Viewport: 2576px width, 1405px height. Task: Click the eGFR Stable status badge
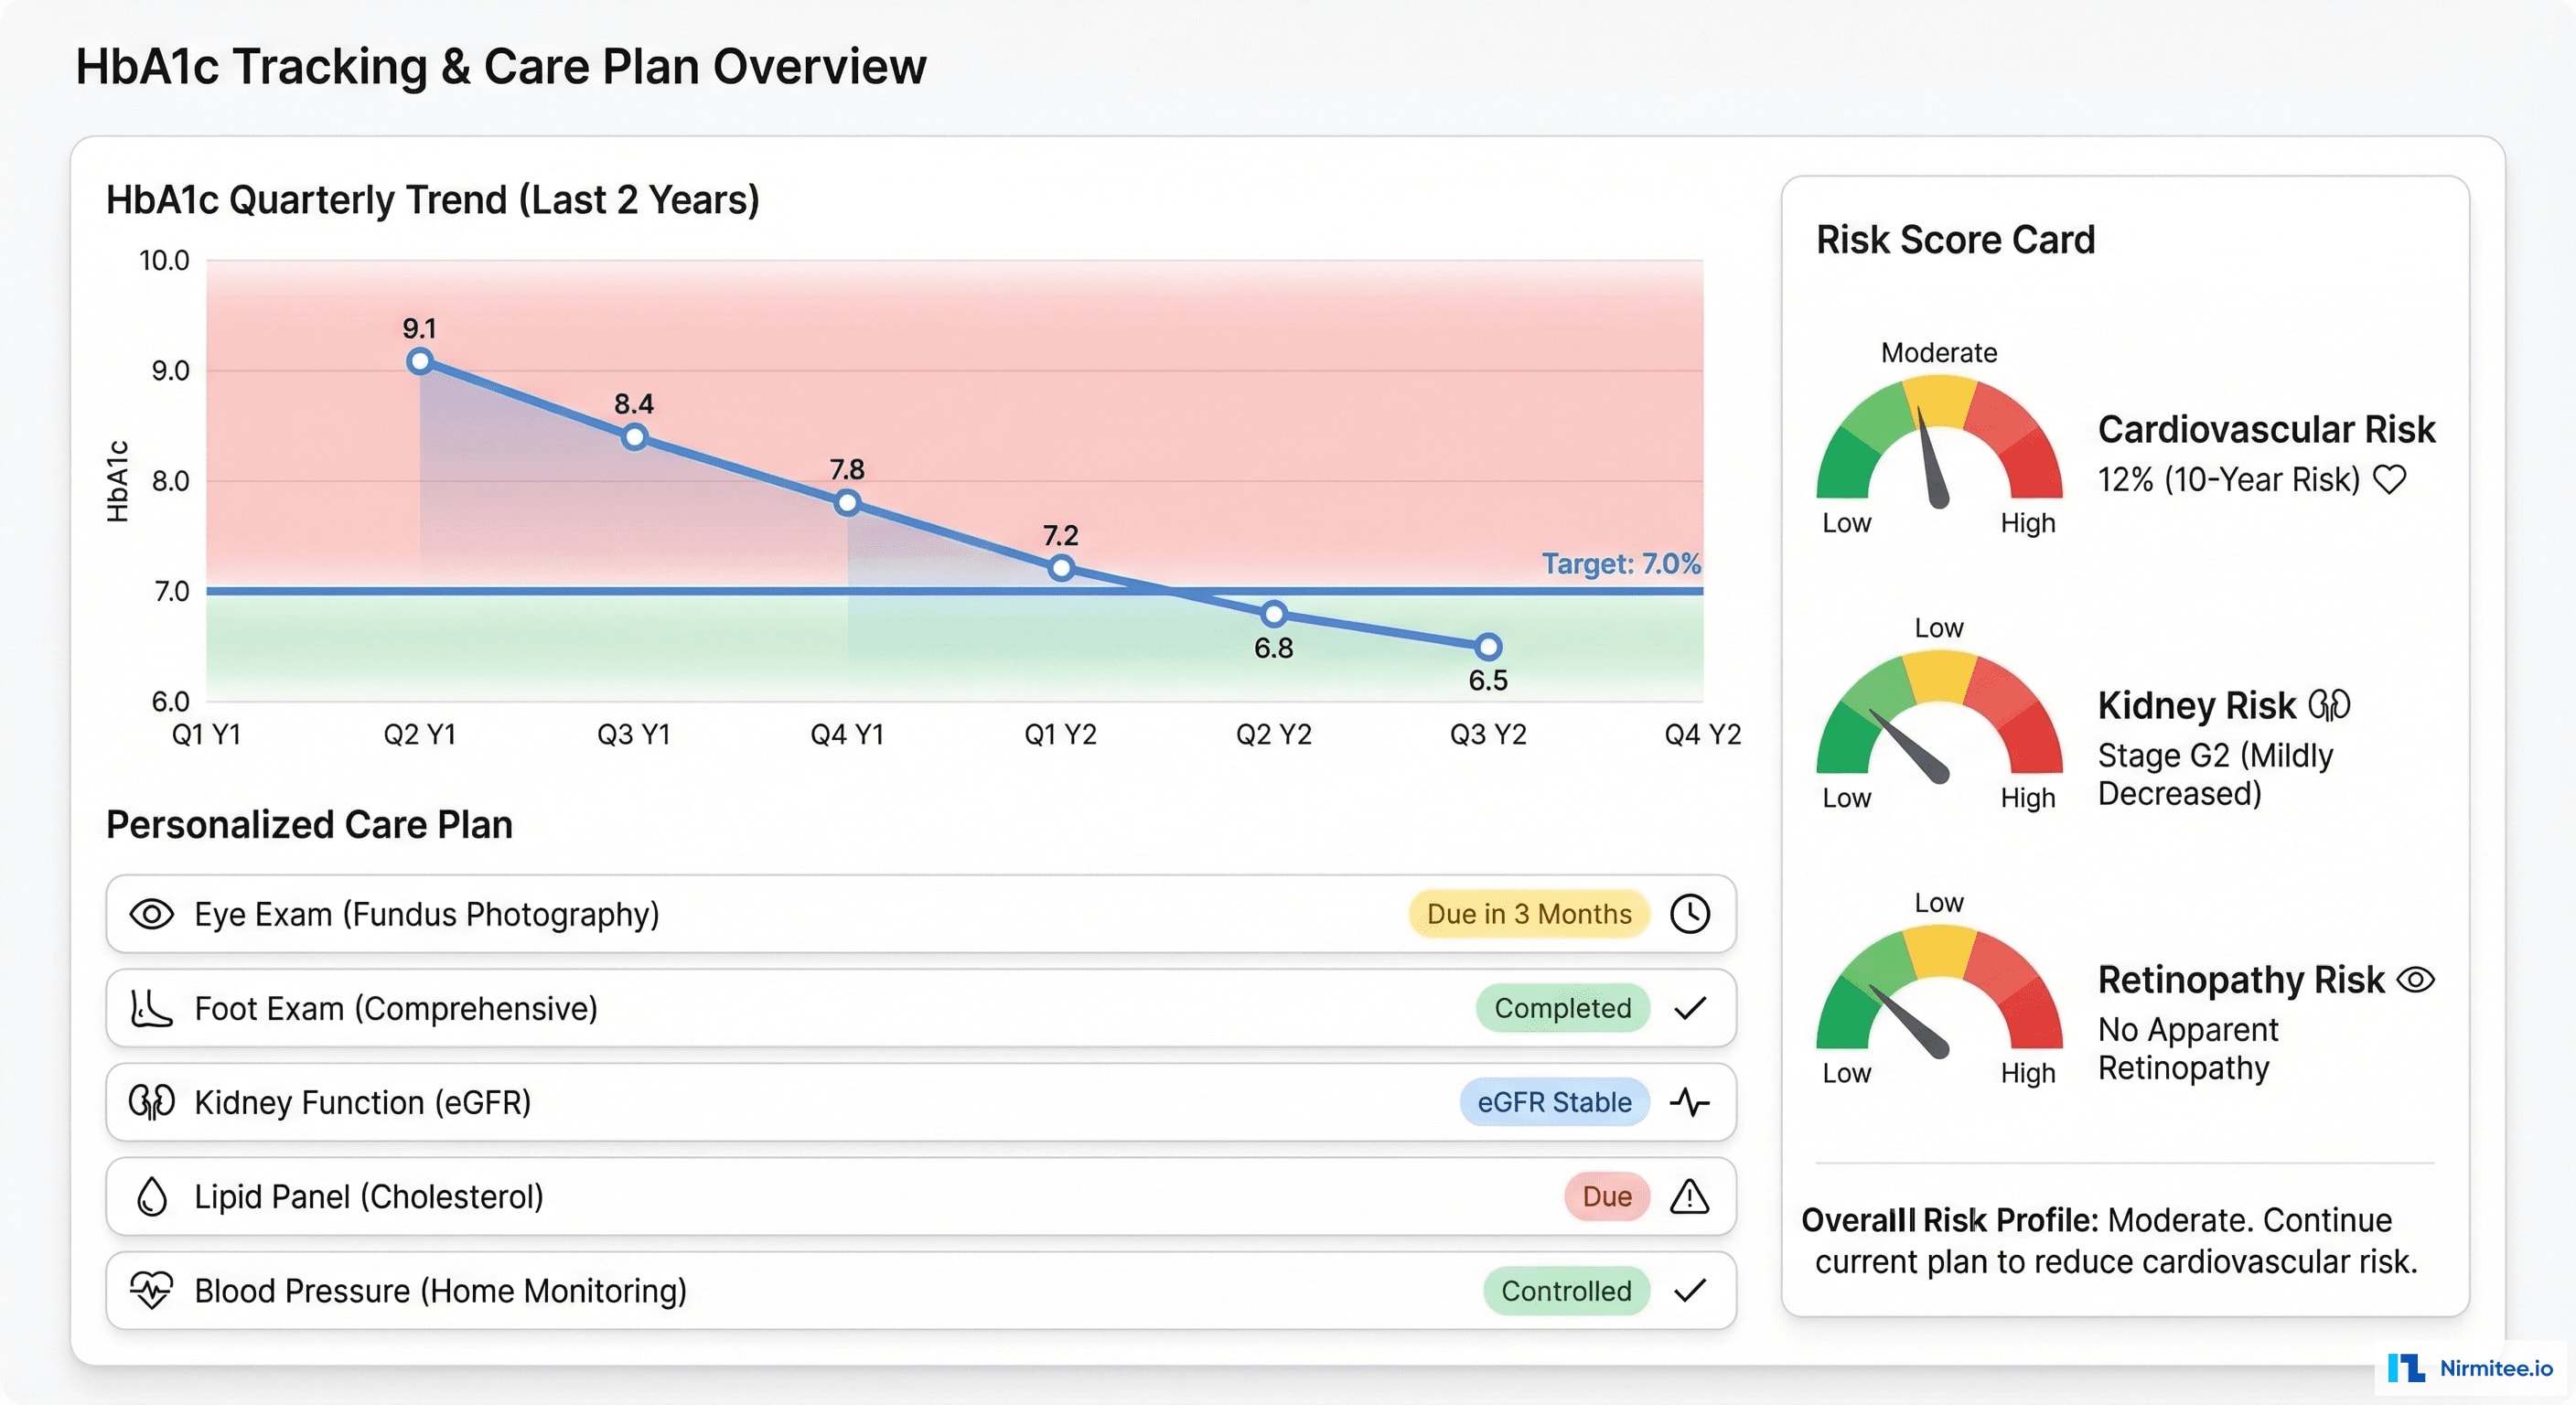[x=1554, y=1102]
